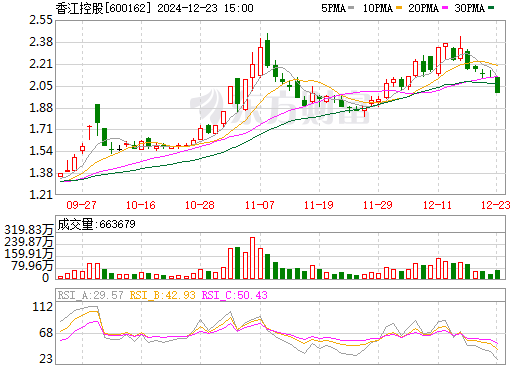
Task: Click the 09-27 date axis label
Action: 81,205
